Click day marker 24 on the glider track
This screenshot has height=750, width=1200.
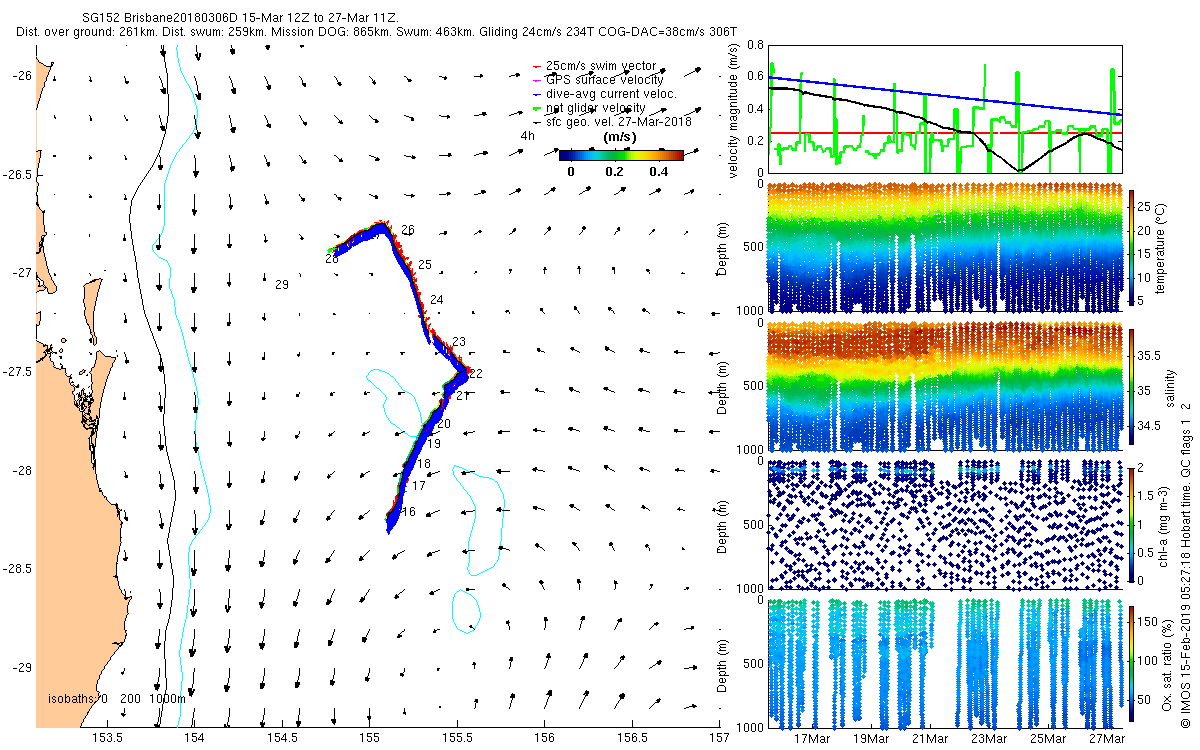coord(436,300)
